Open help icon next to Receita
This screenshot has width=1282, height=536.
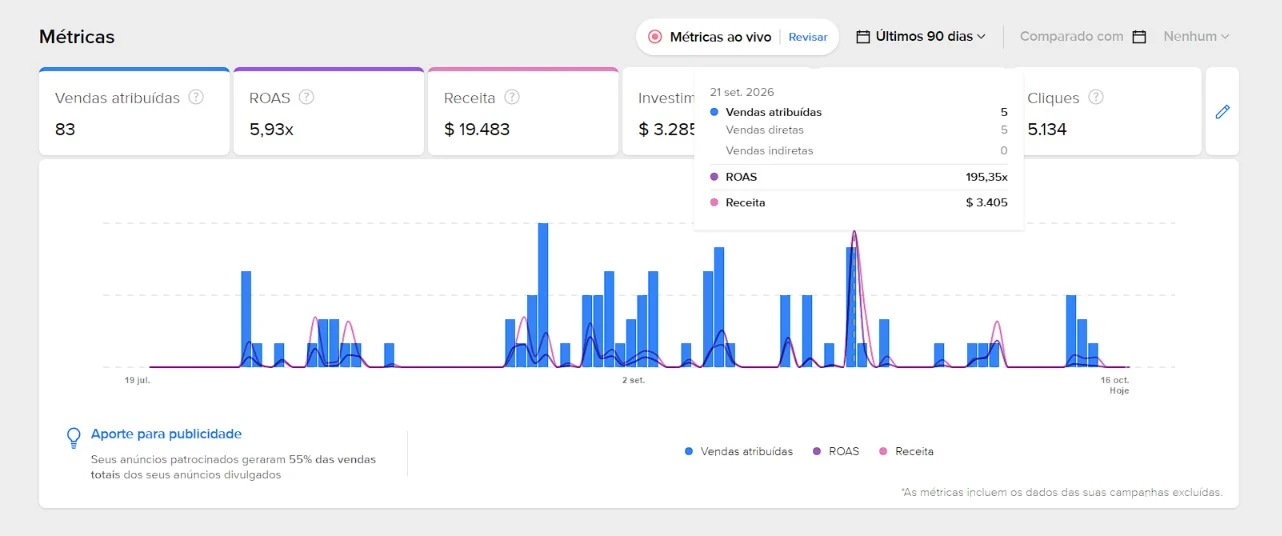pyautogui.click(x=512, y=97)
